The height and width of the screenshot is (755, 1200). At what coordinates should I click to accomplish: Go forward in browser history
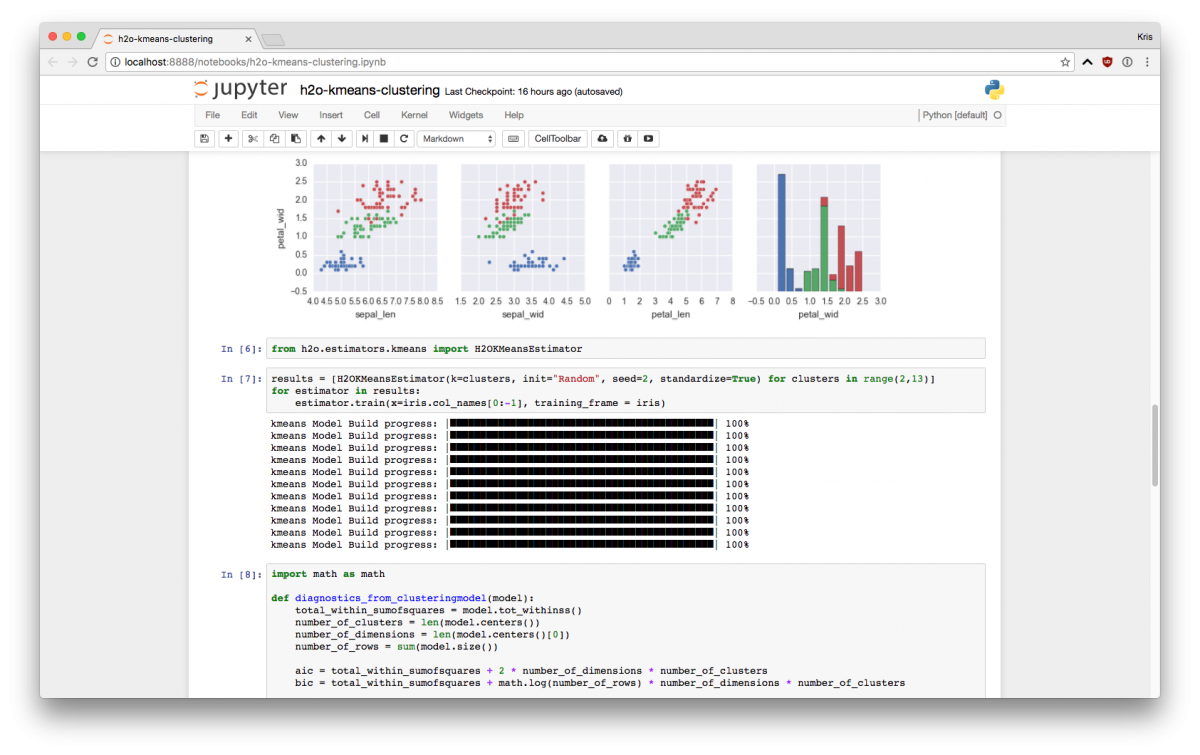[73, 62]
